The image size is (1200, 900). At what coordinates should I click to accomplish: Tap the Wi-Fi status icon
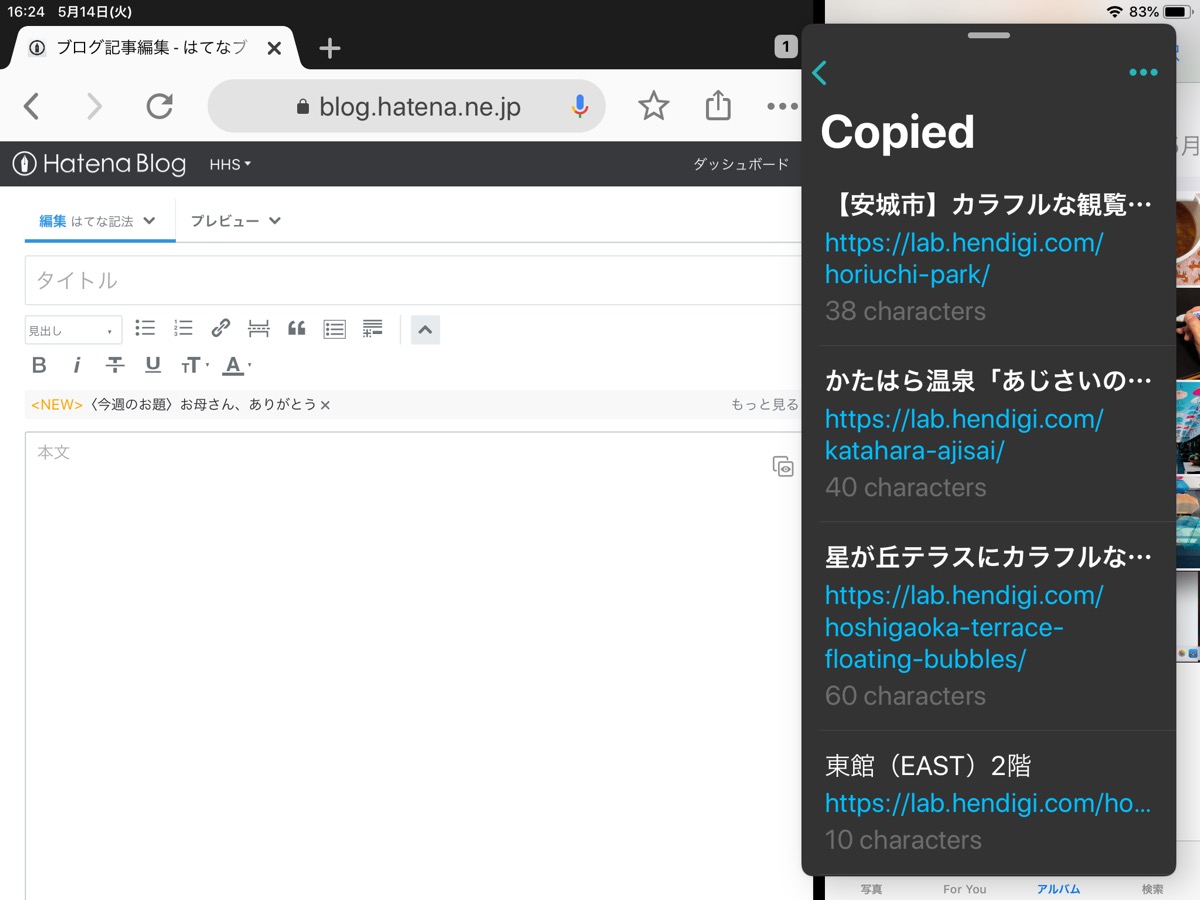pos(1114,12)
